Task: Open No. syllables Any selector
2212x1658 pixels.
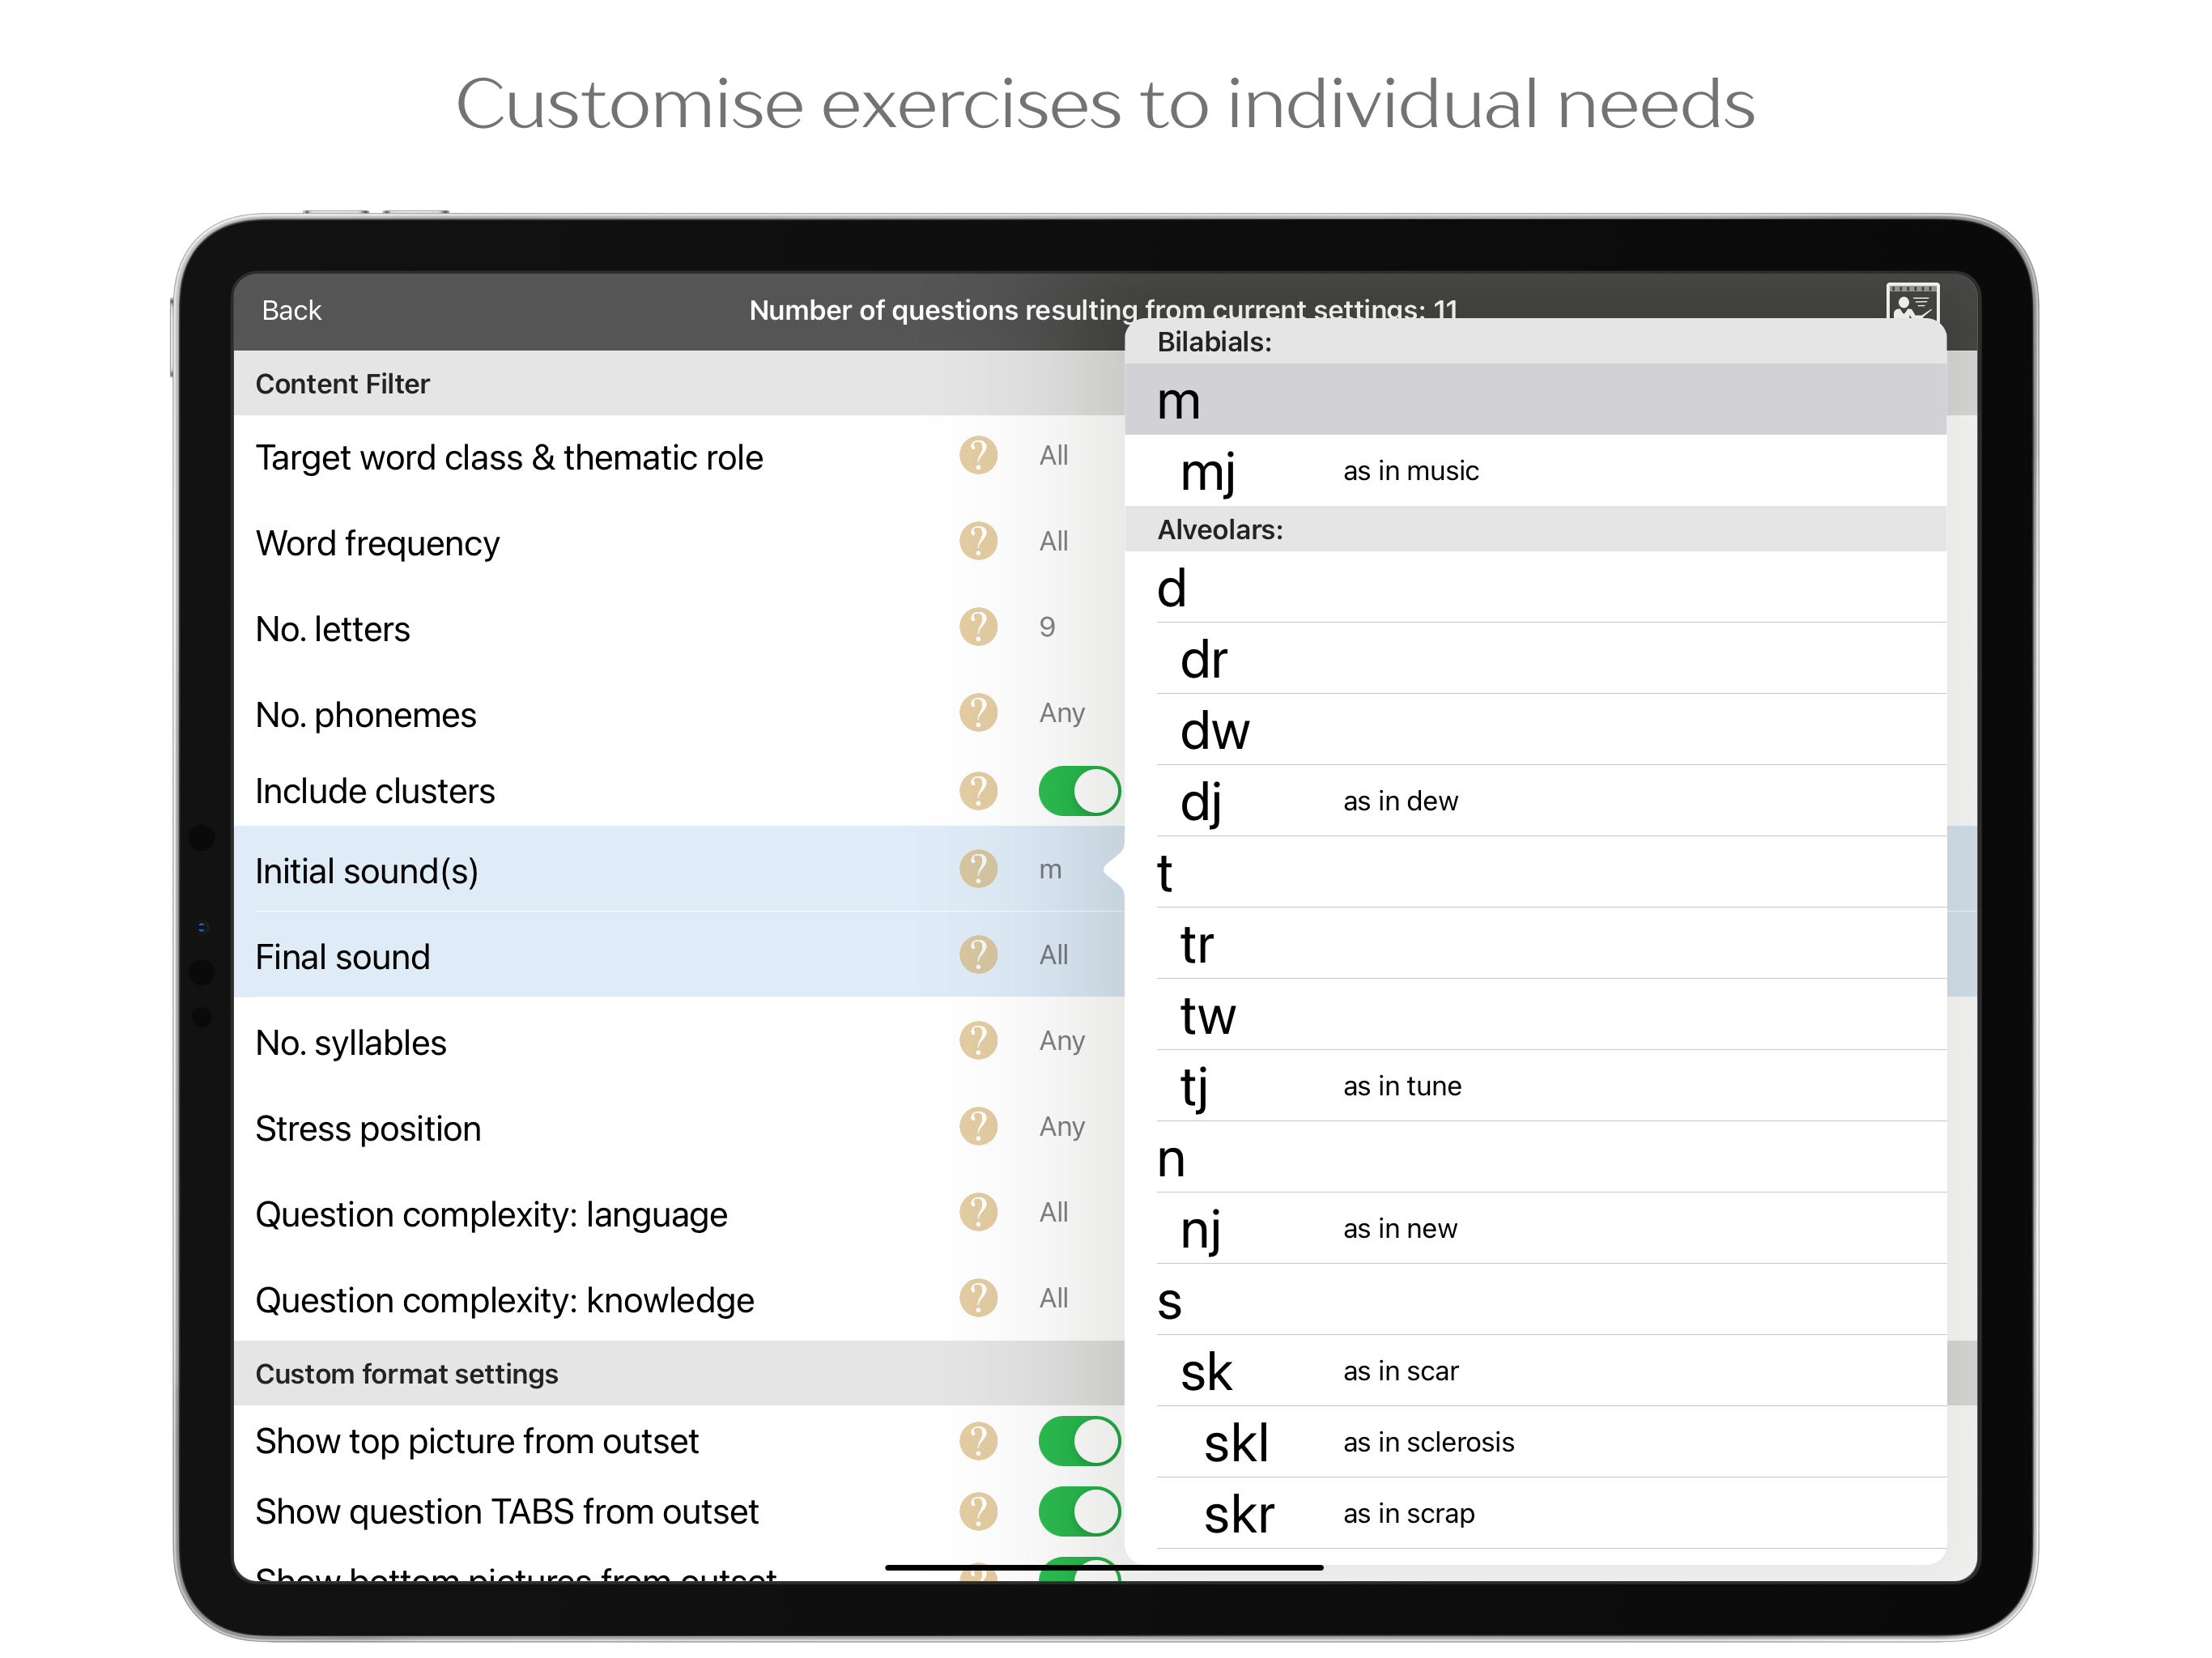Action: pyautogui.click(x=1061, y=1042)
